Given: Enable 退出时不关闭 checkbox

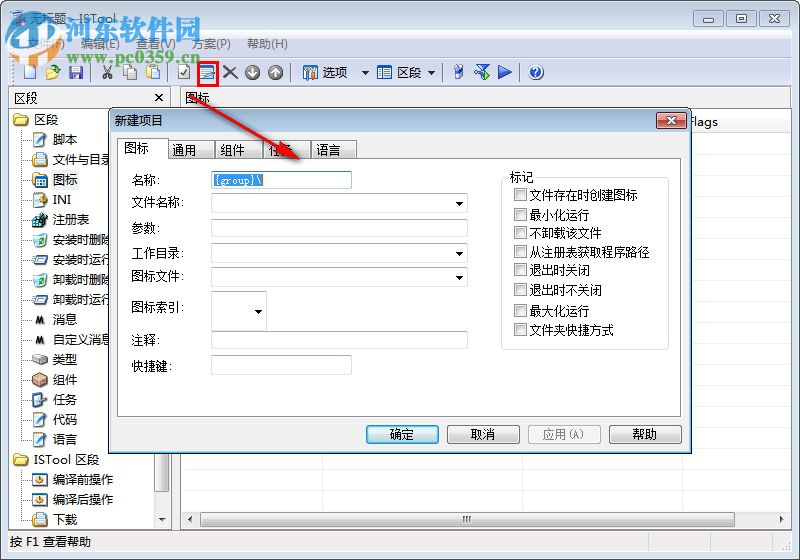Looking at the screenshot, I should pyautogui.click(x=520, y=290).
